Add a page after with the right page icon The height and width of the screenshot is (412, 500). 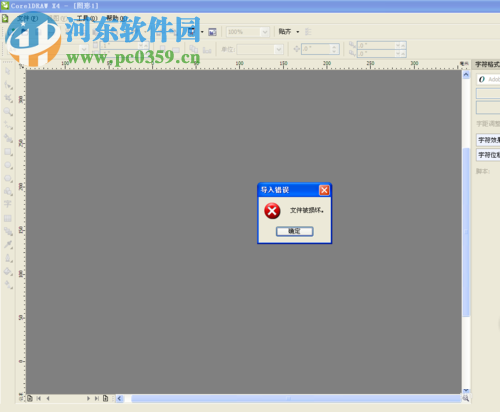click(x=106, y=398)
